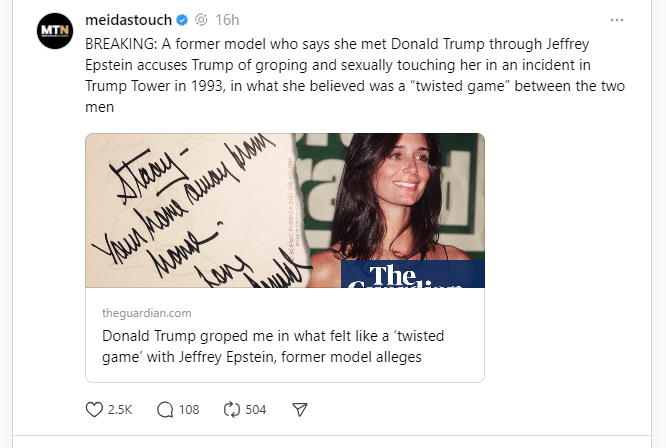This screenshot has height=448, width=666.
Task: Click the 2.5K likes count
Action: point(120,409)
